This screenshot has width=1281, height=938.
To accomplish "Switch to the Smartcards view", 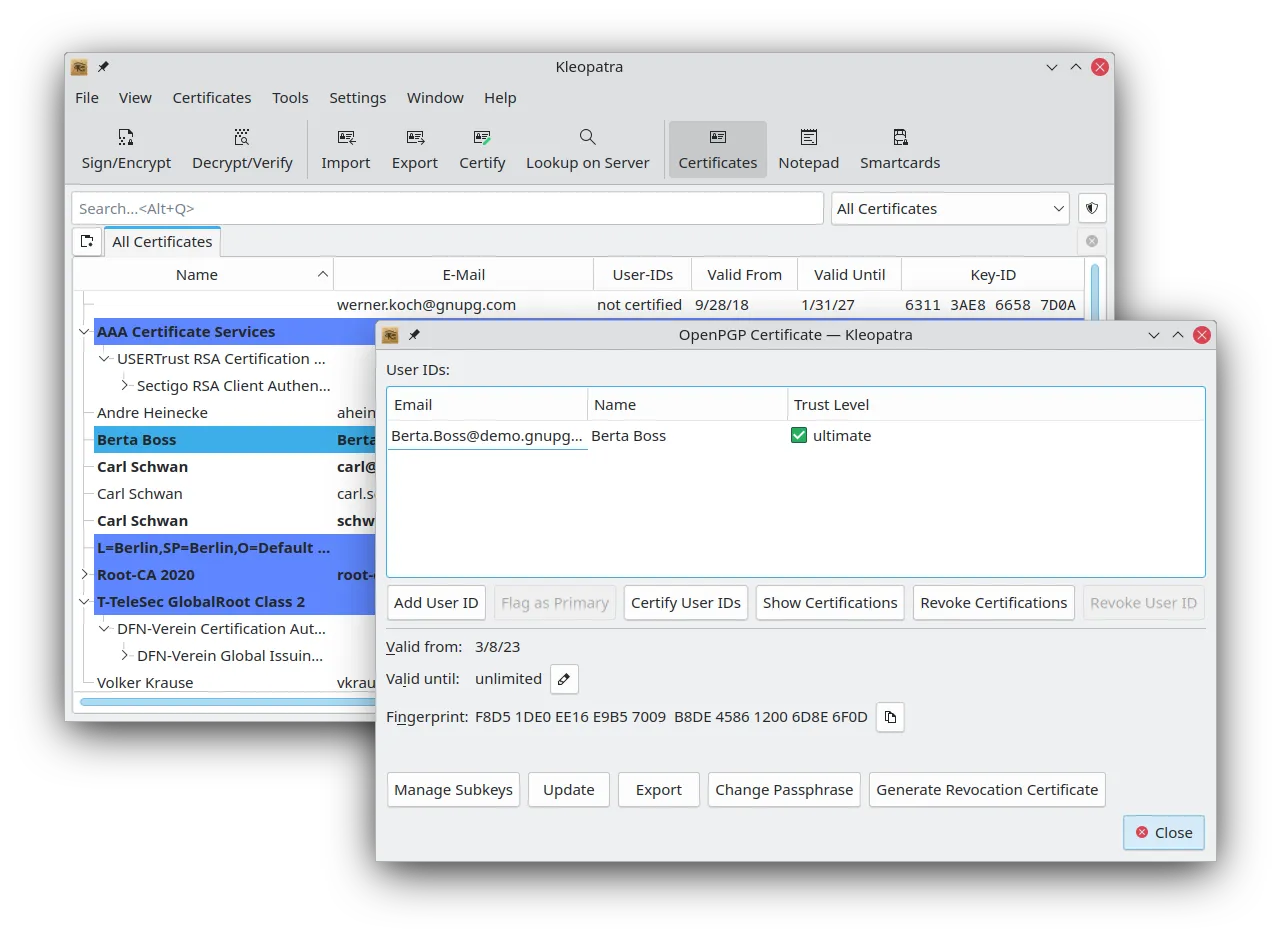I will point(899,148).
